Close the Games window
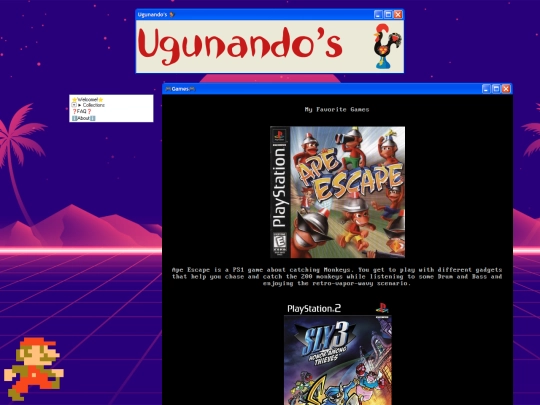Viewport: 540px width, 405px height. 506,89
